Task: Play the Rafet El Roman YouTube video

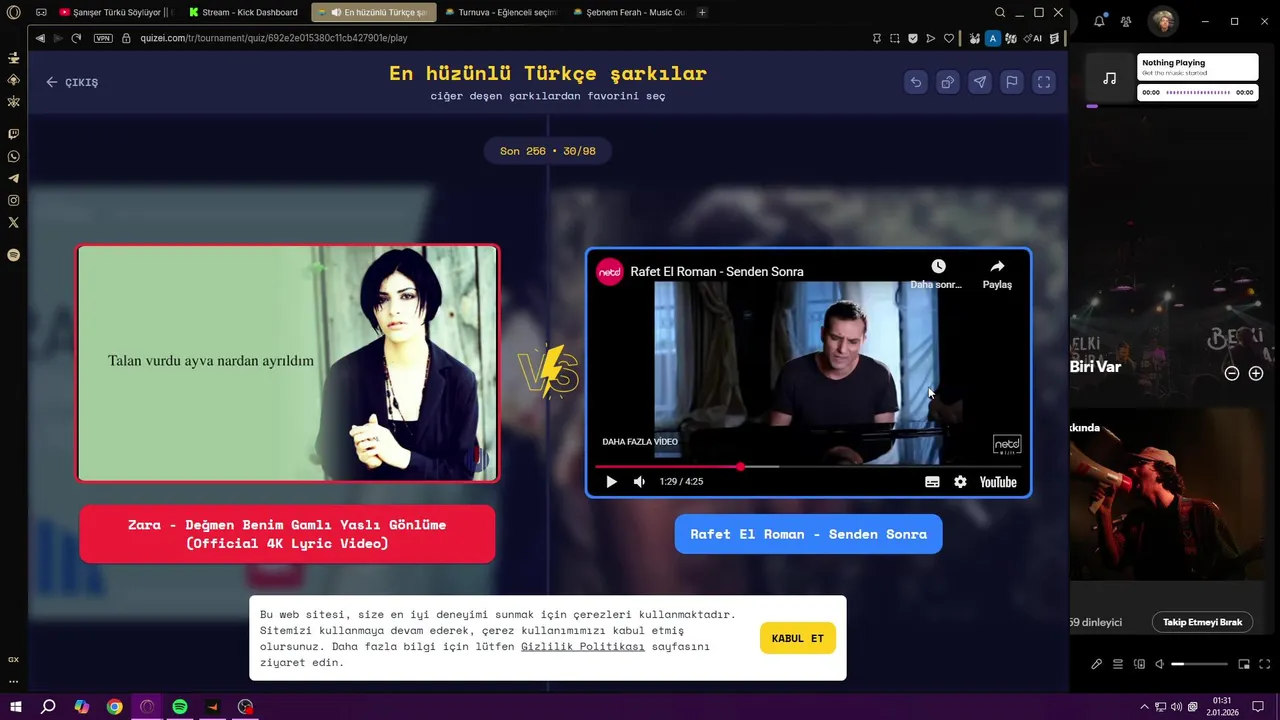Action: pos(611,482)
